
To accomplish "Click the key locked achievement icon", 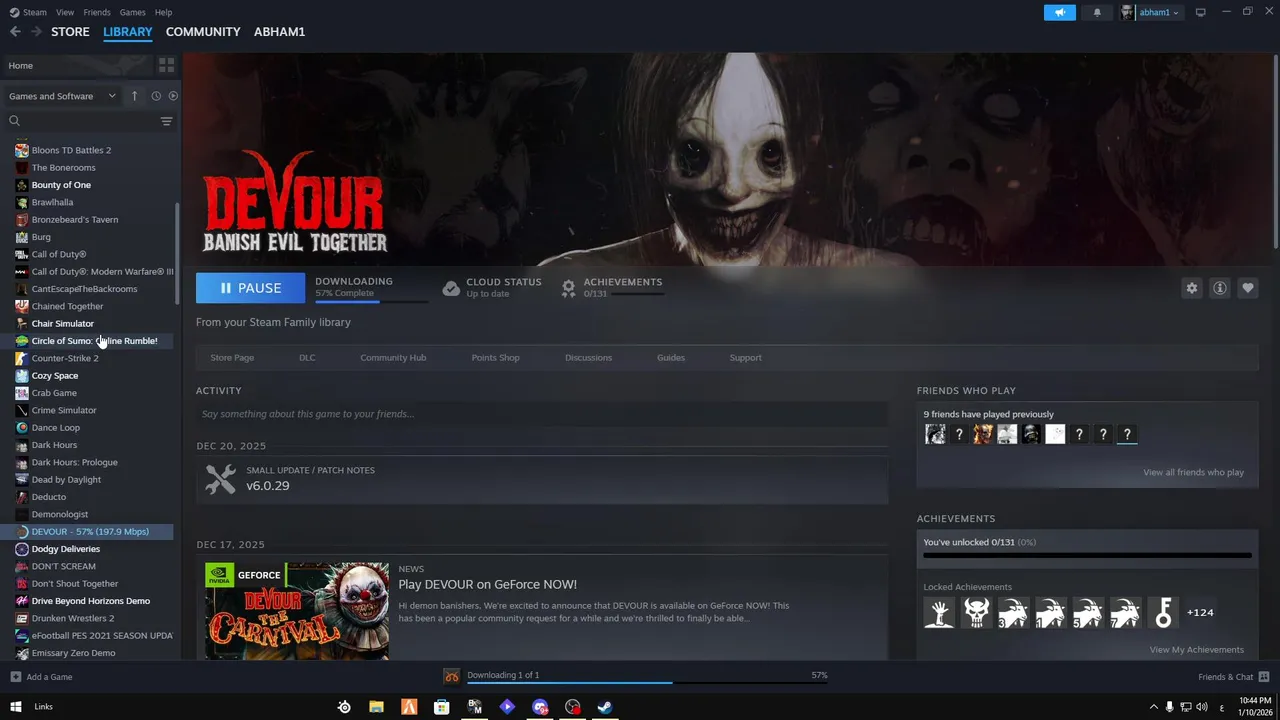I will (1163, 613).
